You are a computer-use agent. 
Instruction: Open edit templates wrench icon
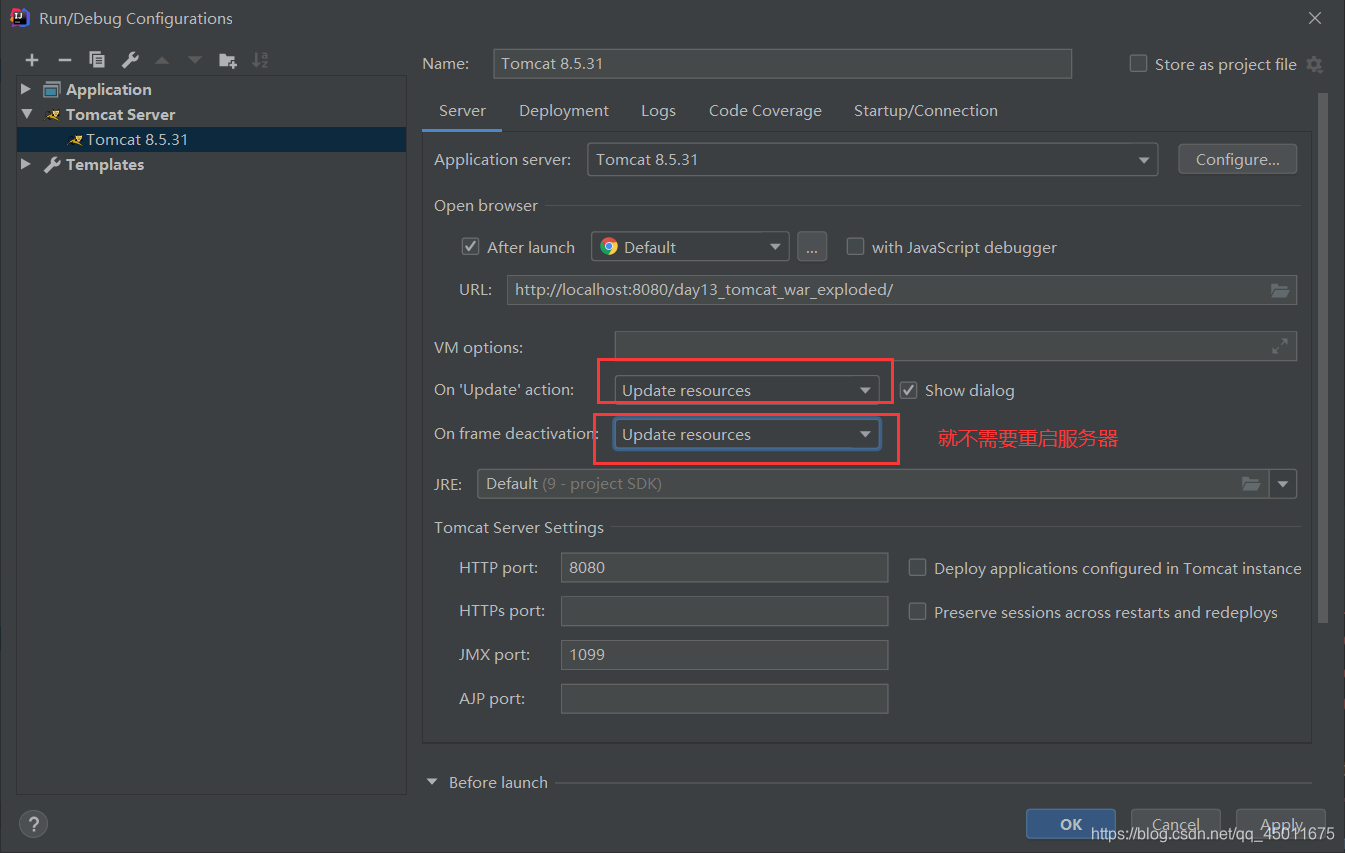[x=130, y=60]
